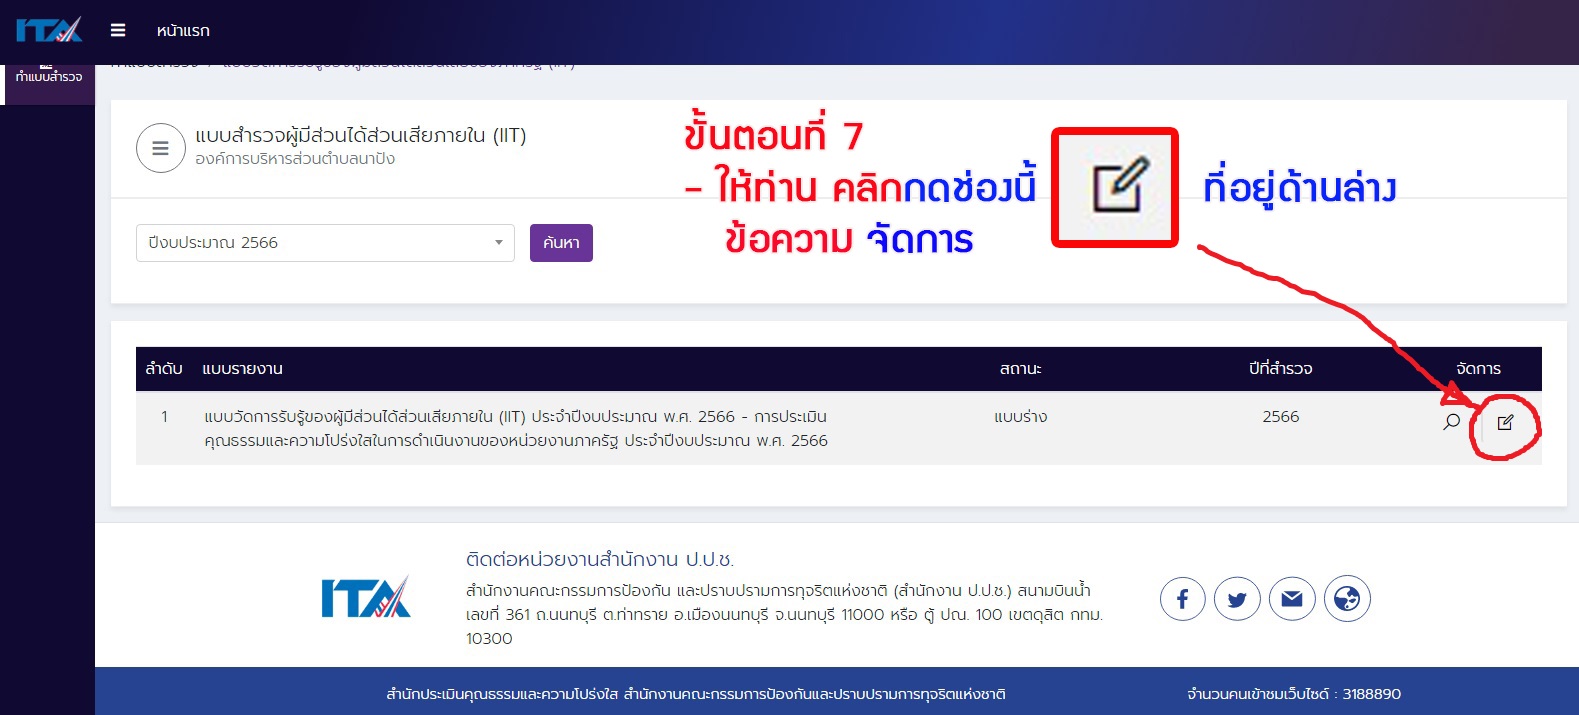Open the hamburger menu in top bar
This screenshot has height=715, width=1579.
click(x=118, y=30)
